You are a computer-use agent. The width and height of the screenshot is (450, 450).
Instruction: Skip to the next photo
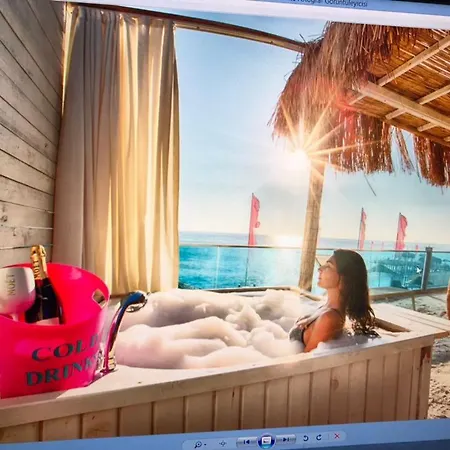[x=286, y=439]
